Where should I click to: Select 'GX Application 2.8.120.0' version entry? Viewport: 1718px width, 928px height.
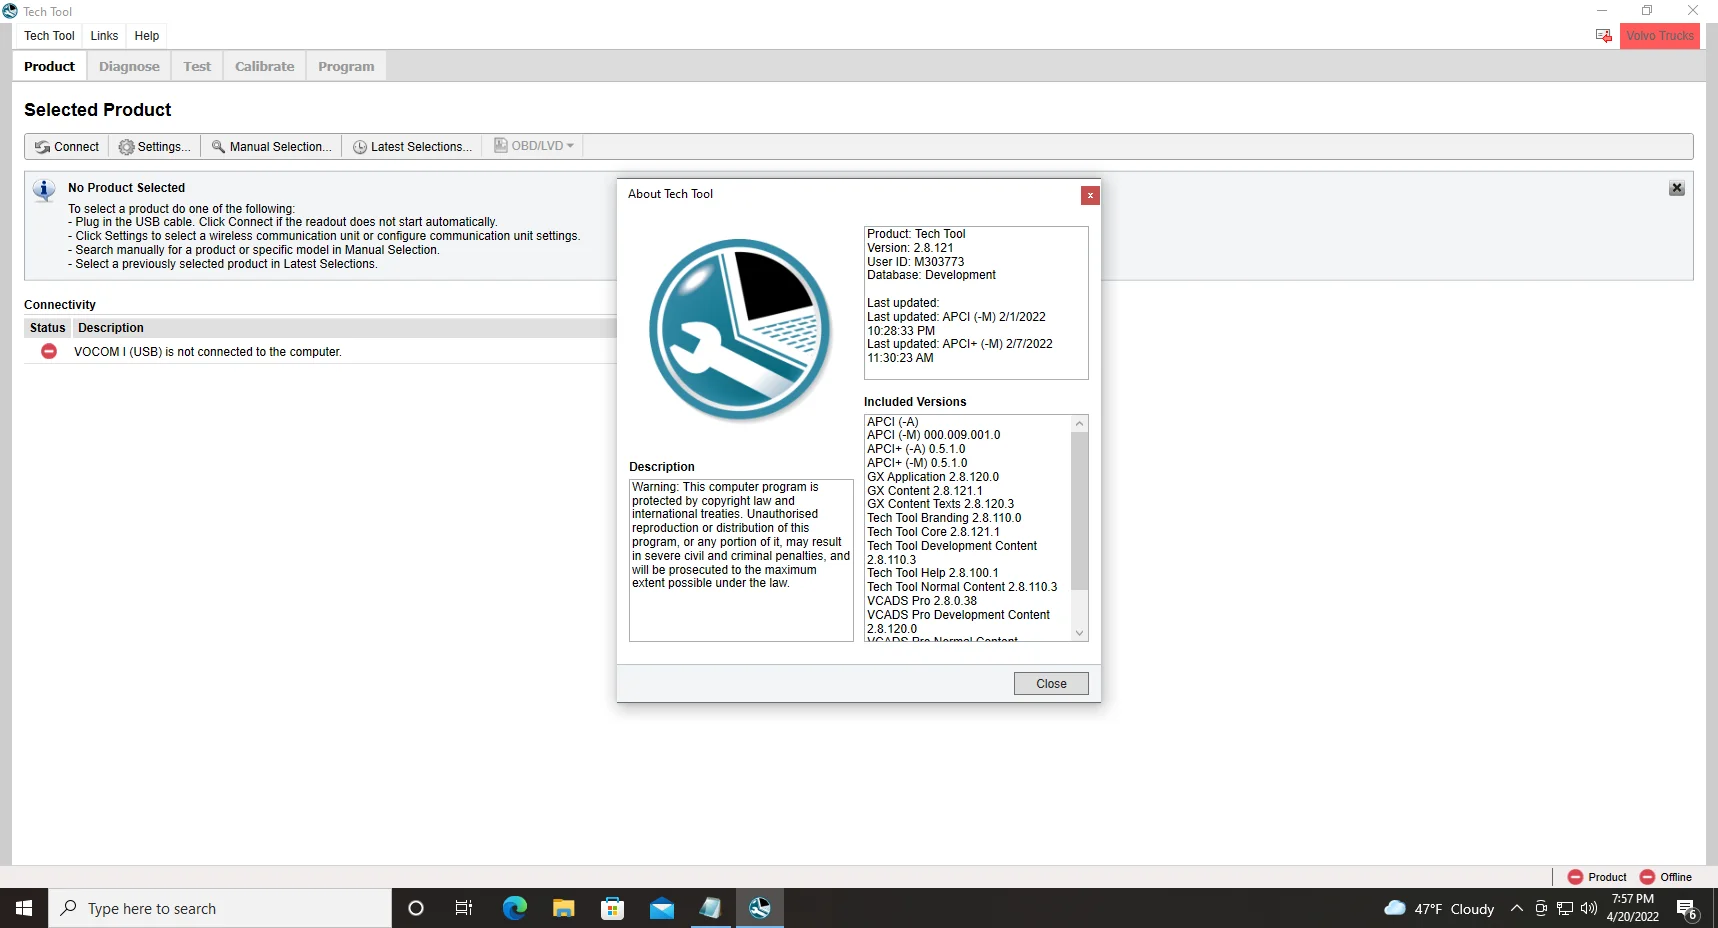(x=933, y=477)
